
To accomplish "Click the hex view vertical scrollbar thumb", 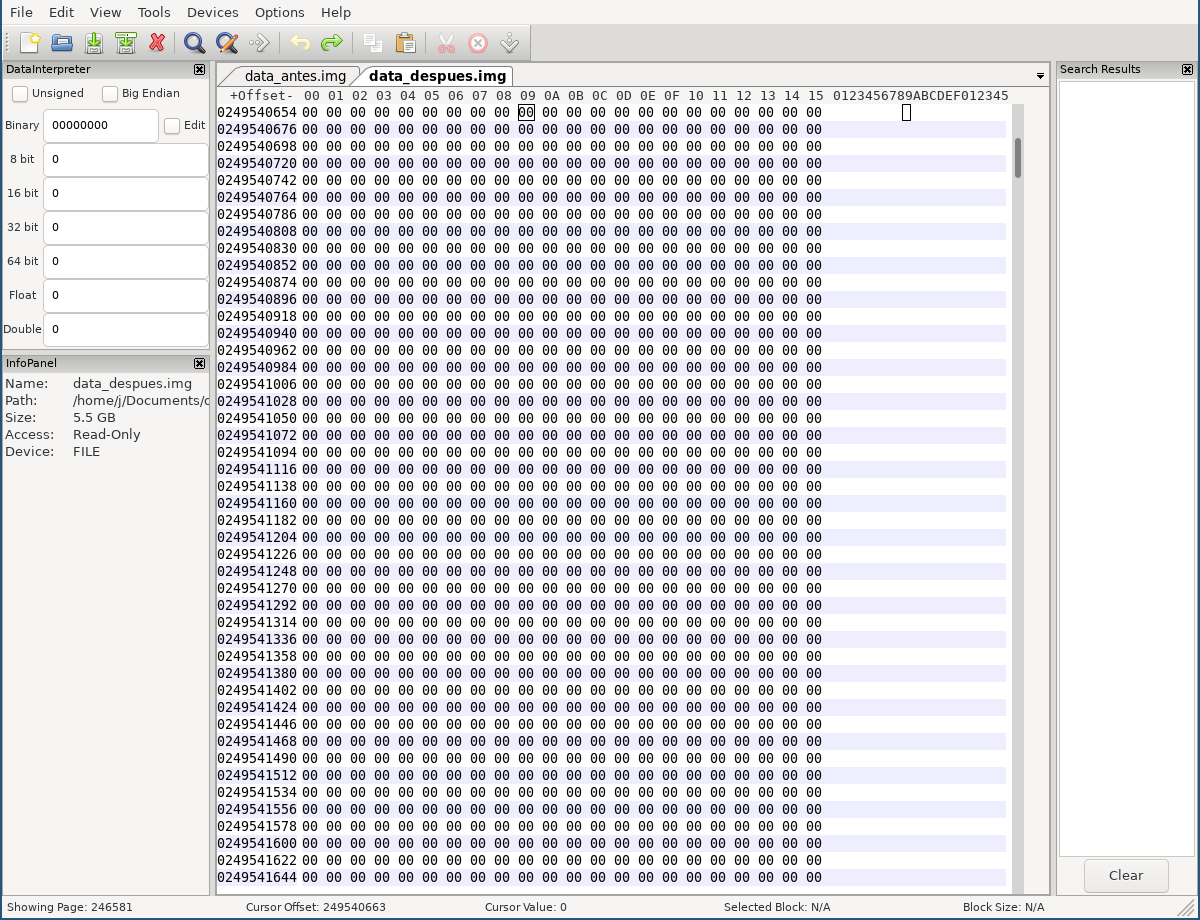I will click(1018, 158).
